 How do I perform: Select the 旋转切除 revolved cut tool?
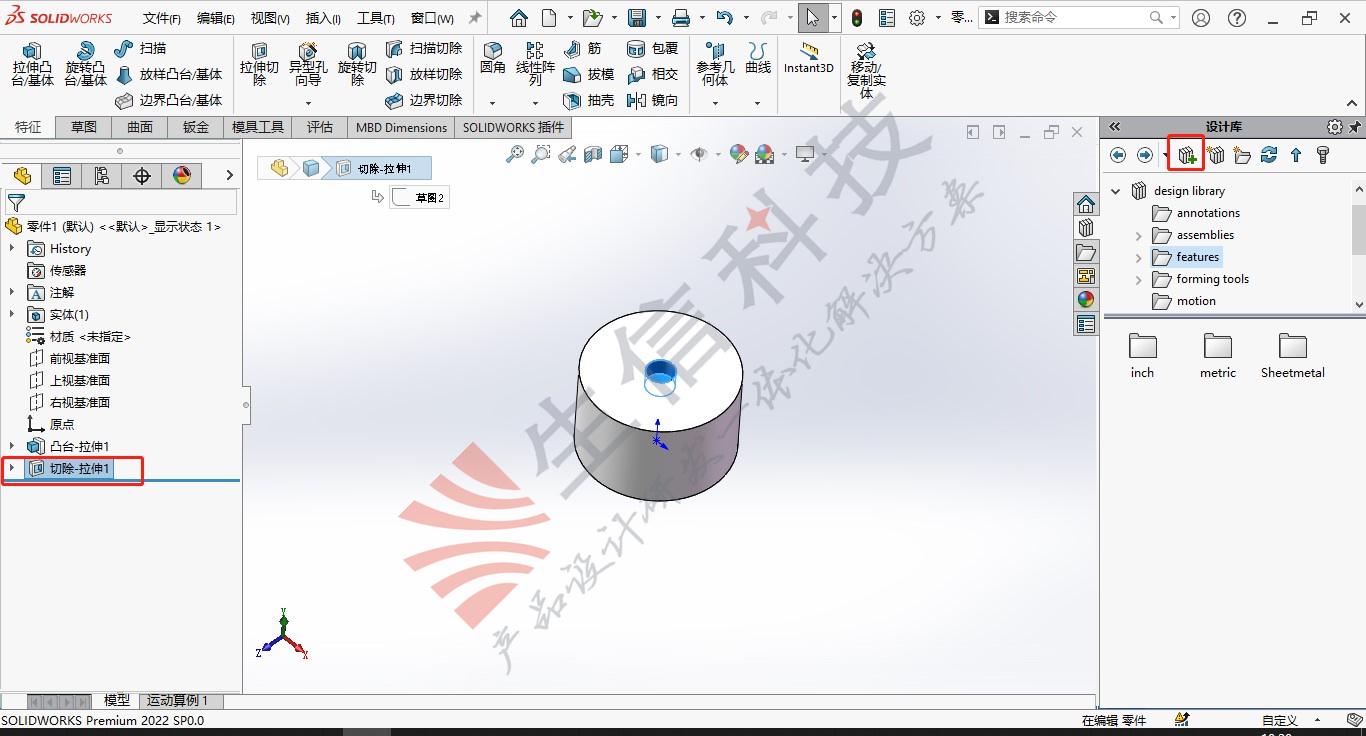click(357, 65)
